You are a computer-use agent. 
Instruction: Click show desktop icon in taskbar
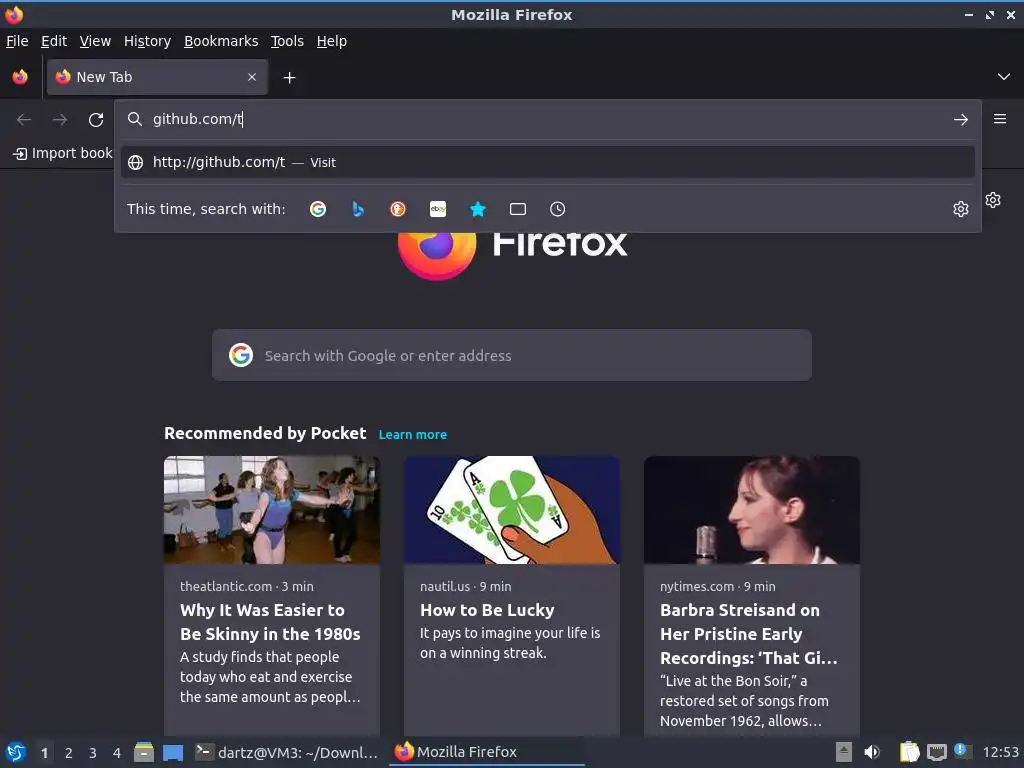tap(173, 753)
